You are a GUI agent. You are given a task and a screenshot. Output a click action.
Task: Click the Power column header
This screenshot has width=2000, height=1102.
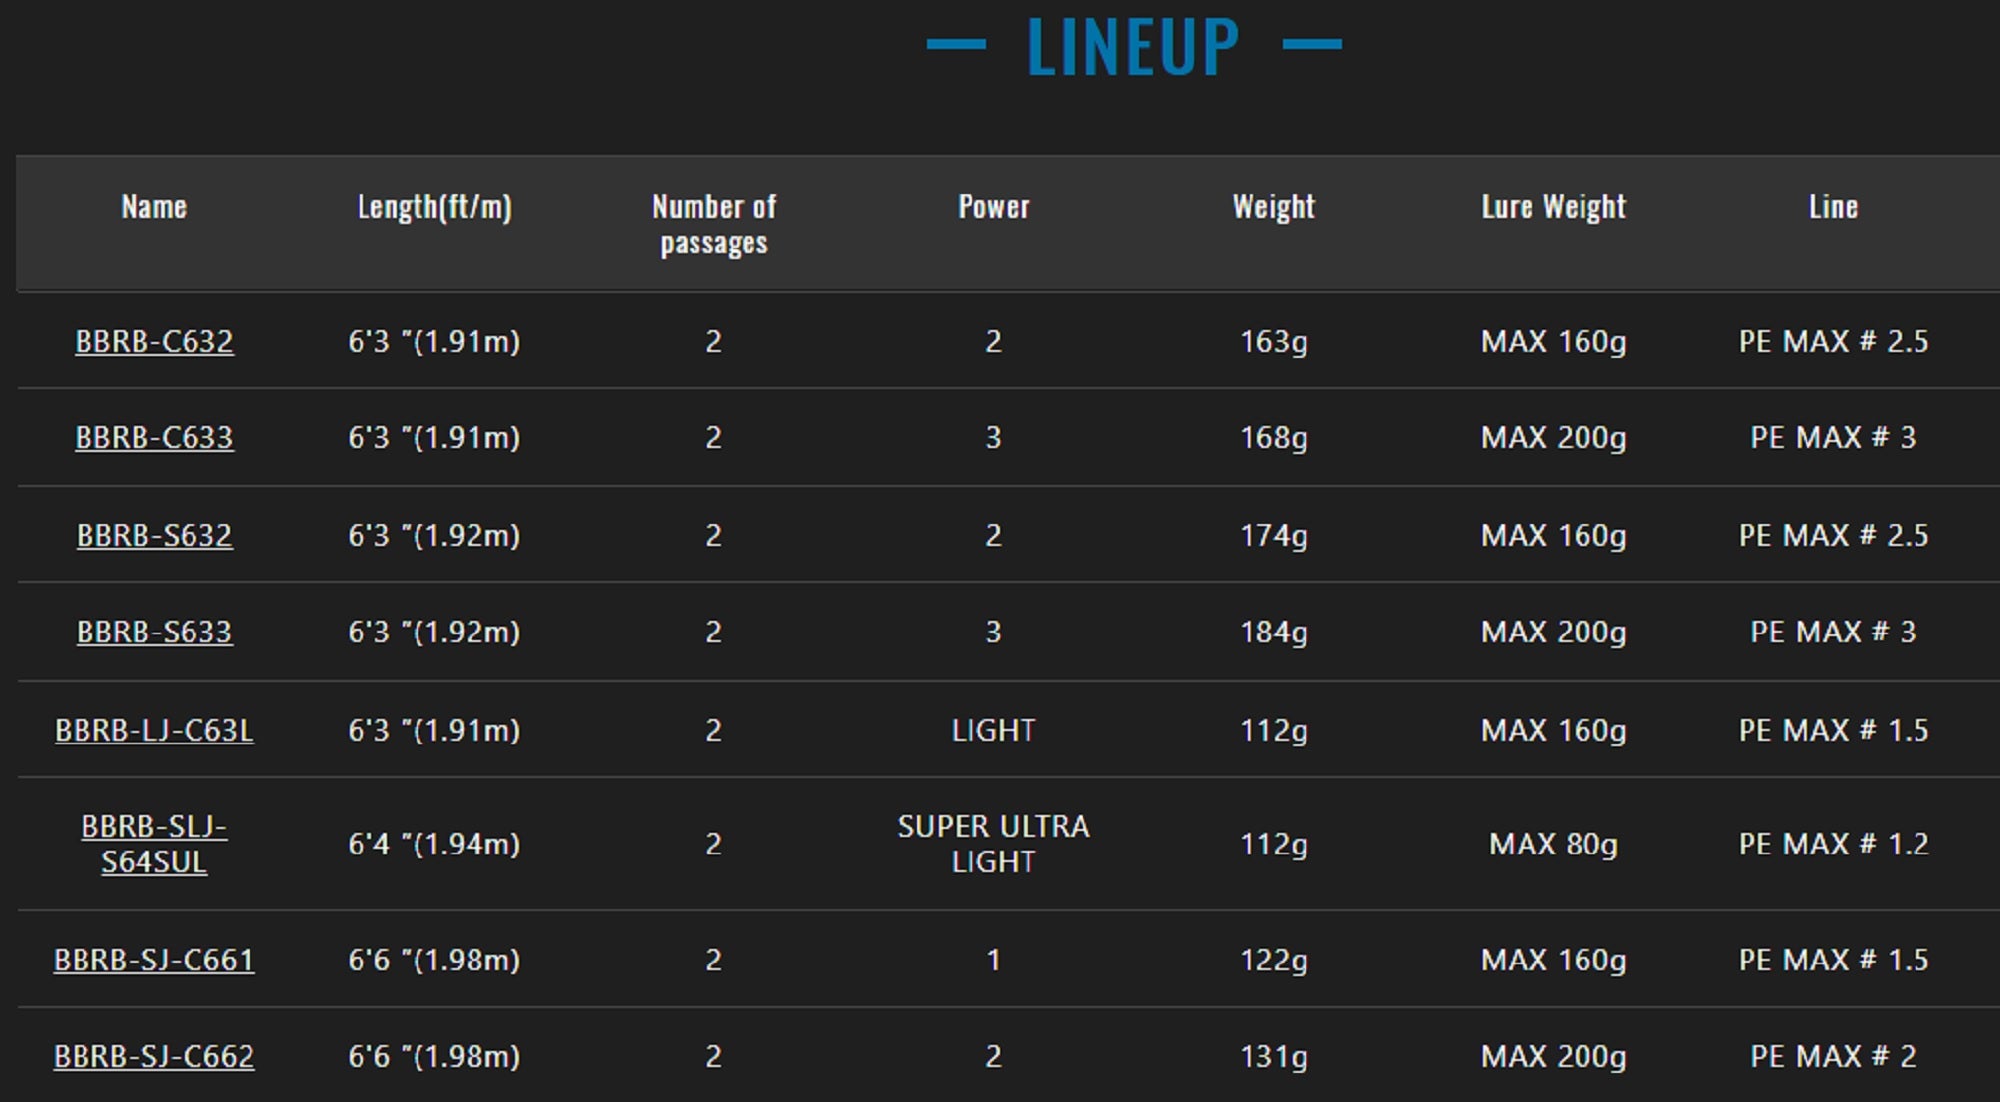click(x=993, y=207)
